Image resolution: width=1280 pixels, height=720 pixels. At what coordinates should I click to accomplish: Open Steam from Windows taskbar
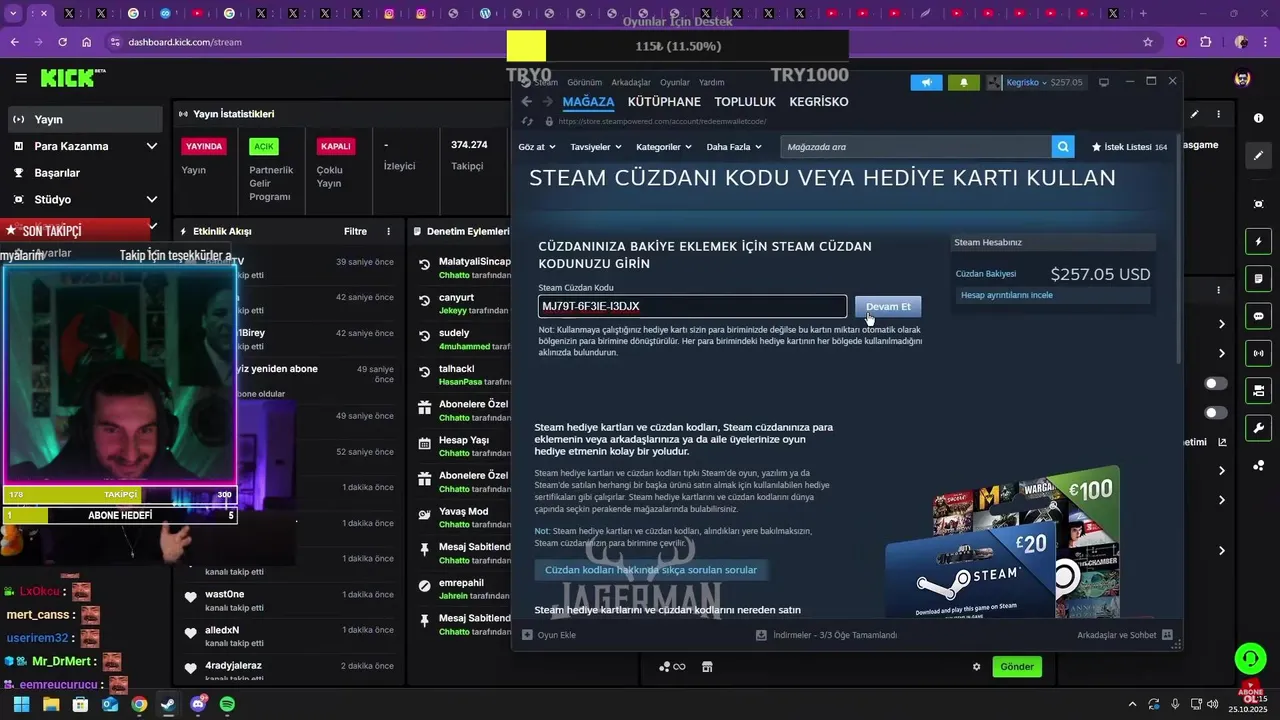168,704
